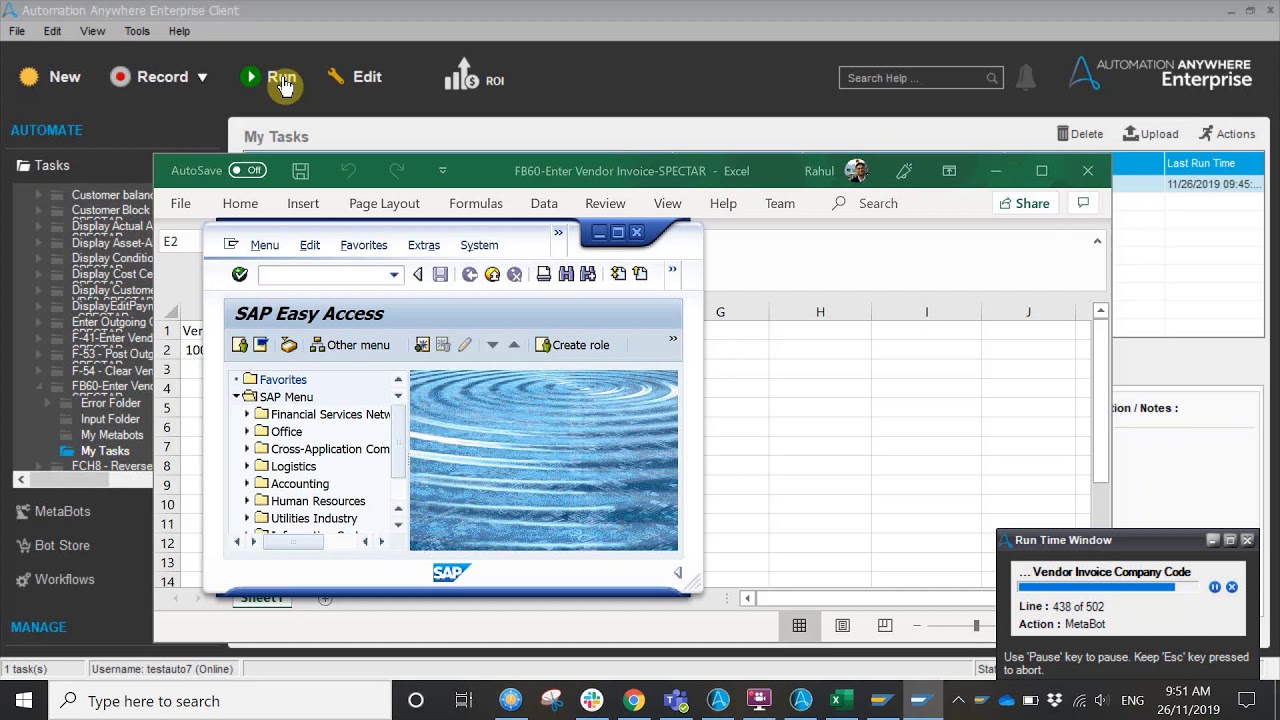Viewport: 1280px width, 720px height.
Task: Click the SAP Exit yellow up-arrow icon
Action: coord(492,274)
